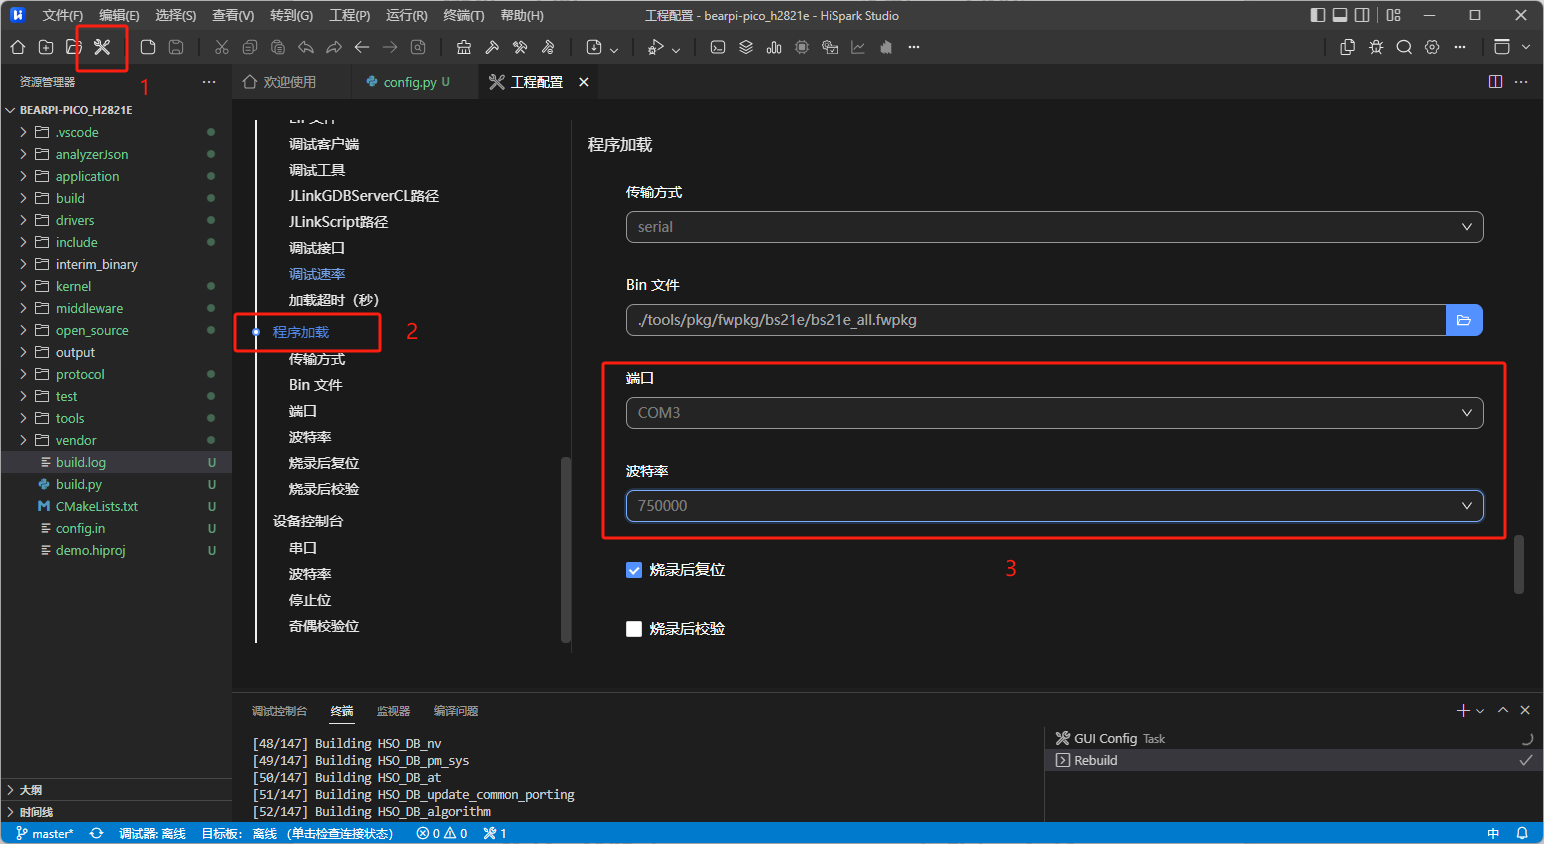Click the back navigation arrow in the toolbar
Screen dimensions: 1544x844
pos(362,47)
